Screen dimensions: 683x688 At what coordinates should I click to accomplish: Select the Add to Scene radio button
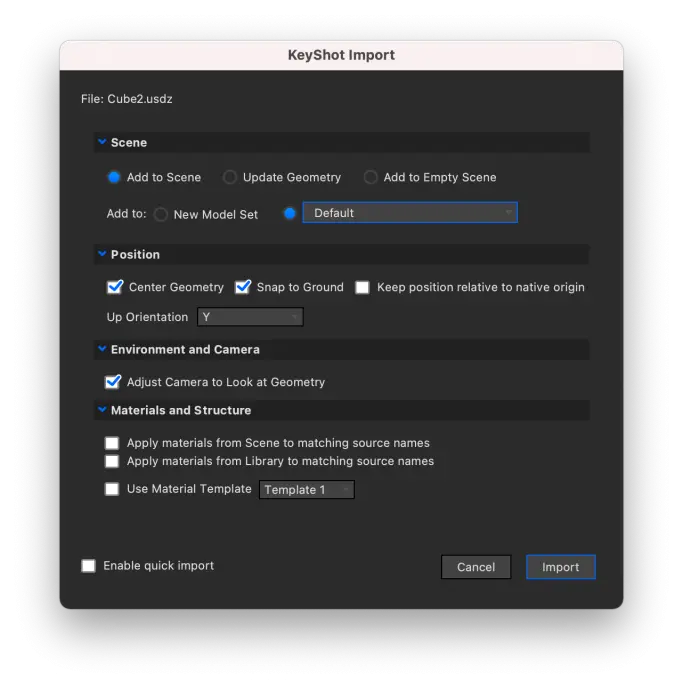pyautogui.click(x=114, y=177)
